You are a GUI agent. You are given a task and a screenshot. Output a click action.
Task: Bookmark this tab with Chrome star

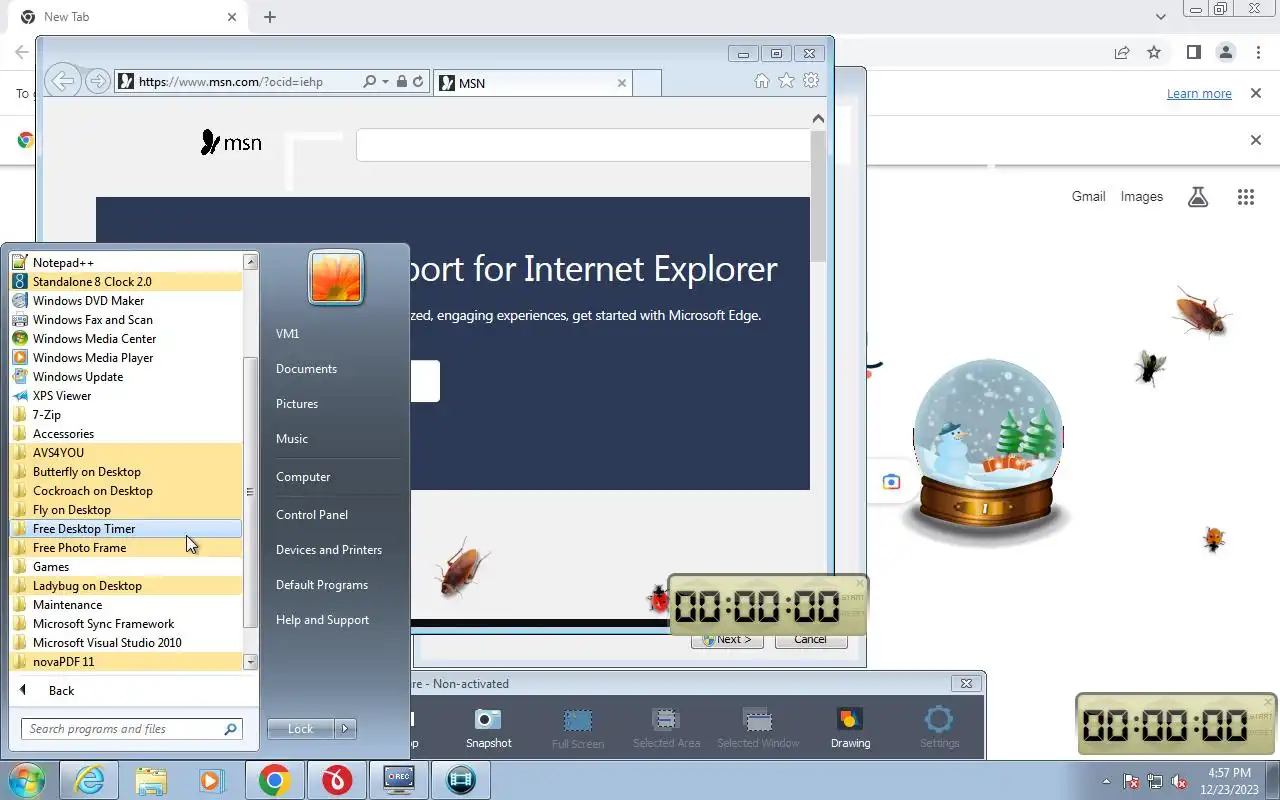[x=1154, y=52]
